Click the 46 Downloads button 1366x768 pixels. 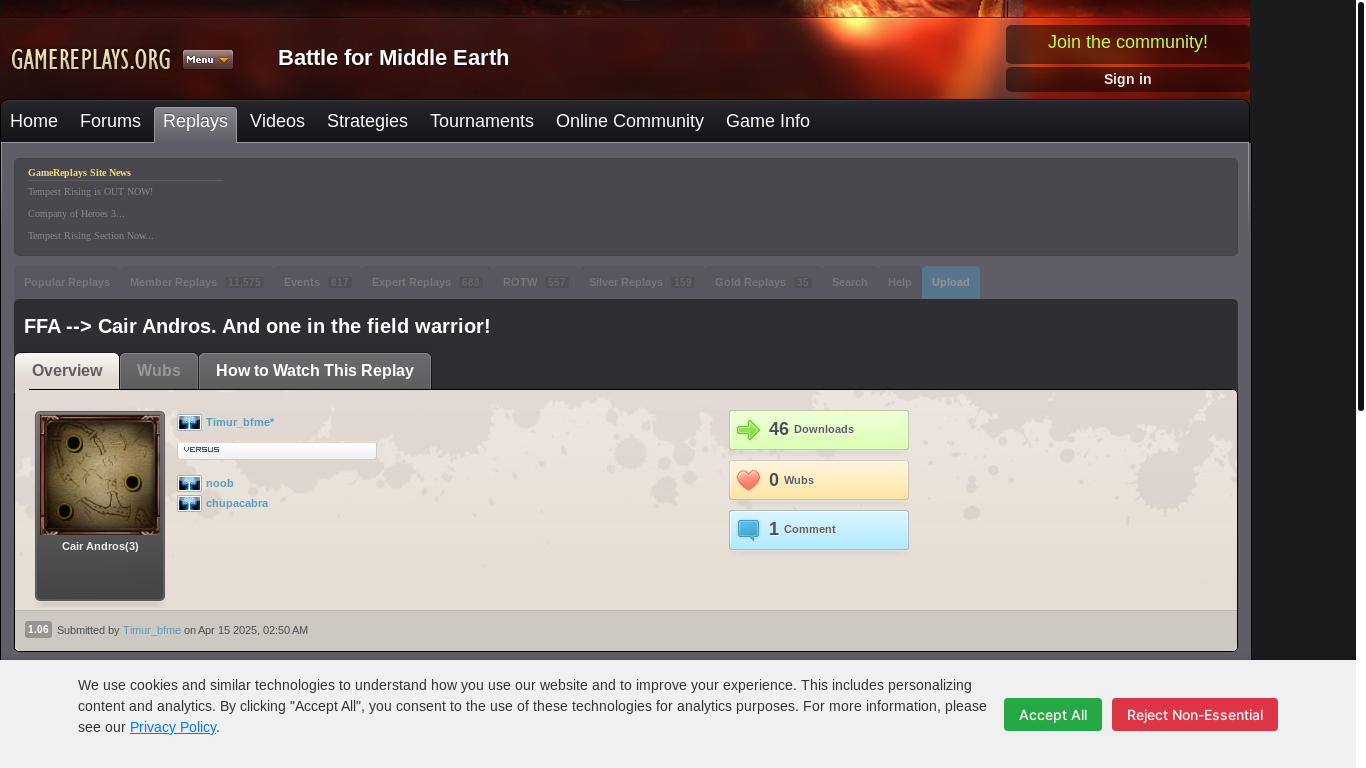tap(819, 430)
